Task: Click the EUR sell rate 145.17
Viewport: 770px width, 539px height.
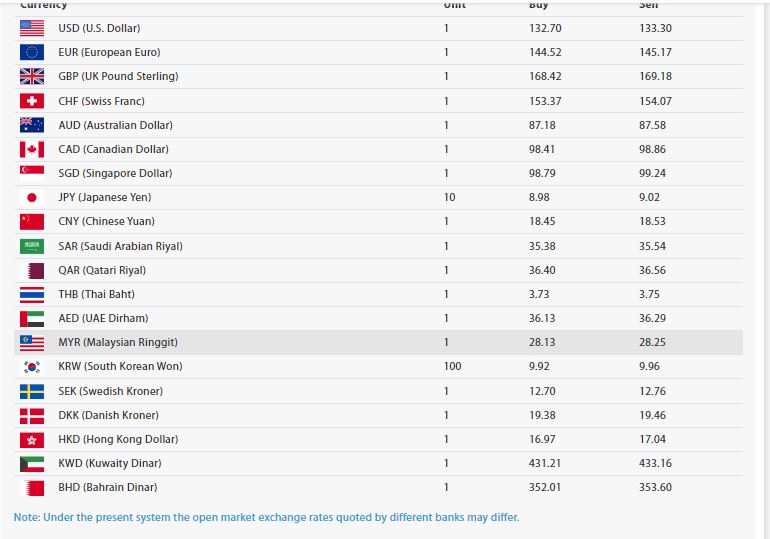Action: point(655,52)
